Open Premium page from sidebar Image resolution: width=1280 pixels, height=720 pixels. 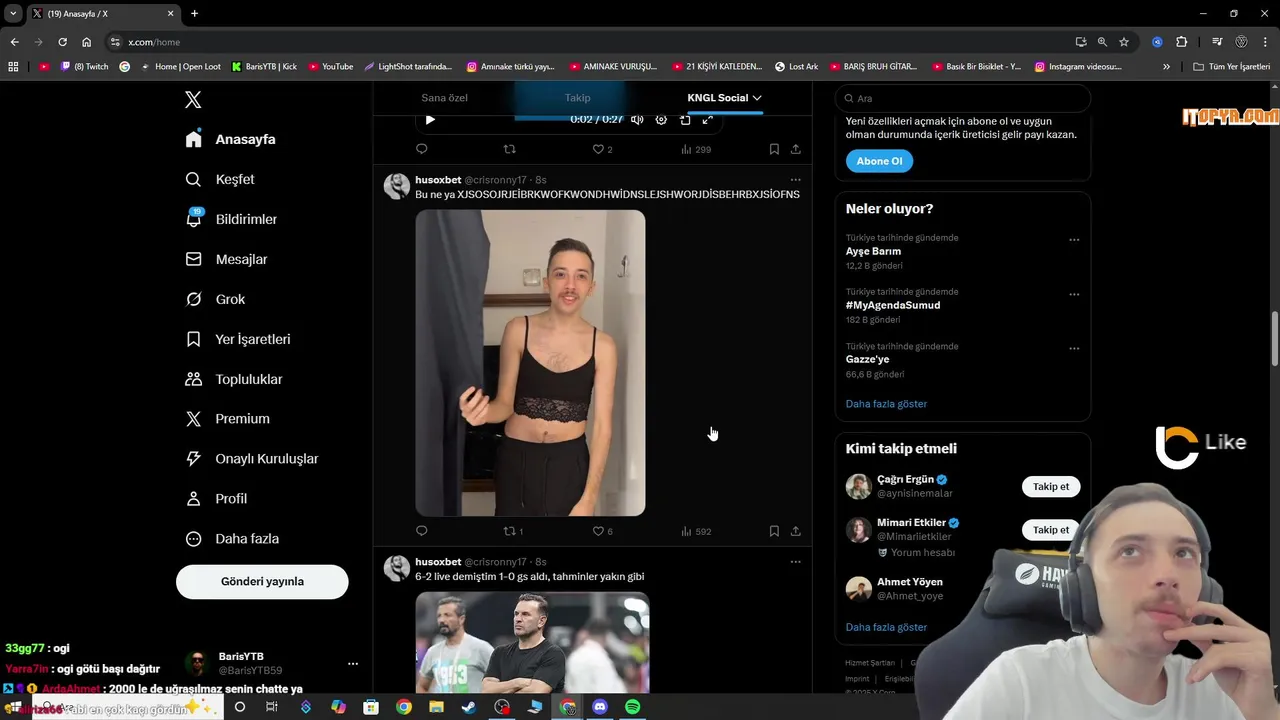[x=228, y=419]
